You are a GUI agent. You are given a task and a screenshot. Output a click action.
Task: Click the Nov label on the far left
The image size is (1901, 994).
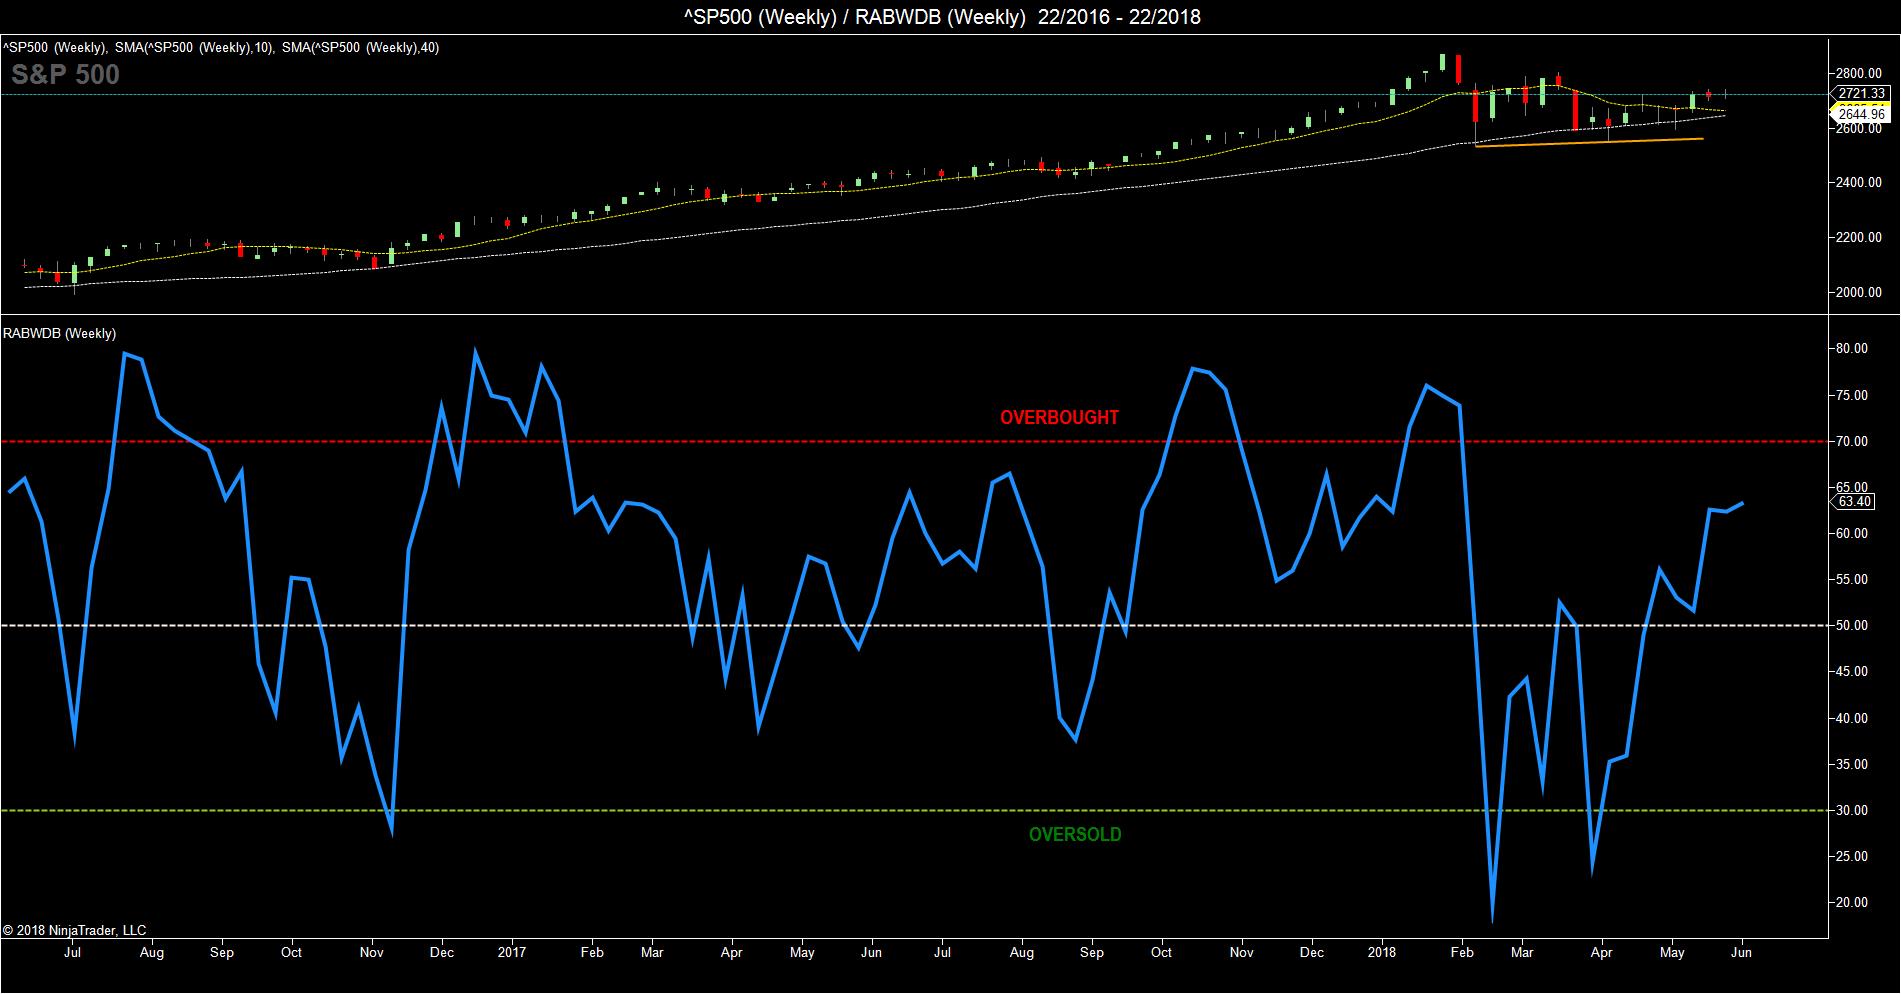[371, 953]
